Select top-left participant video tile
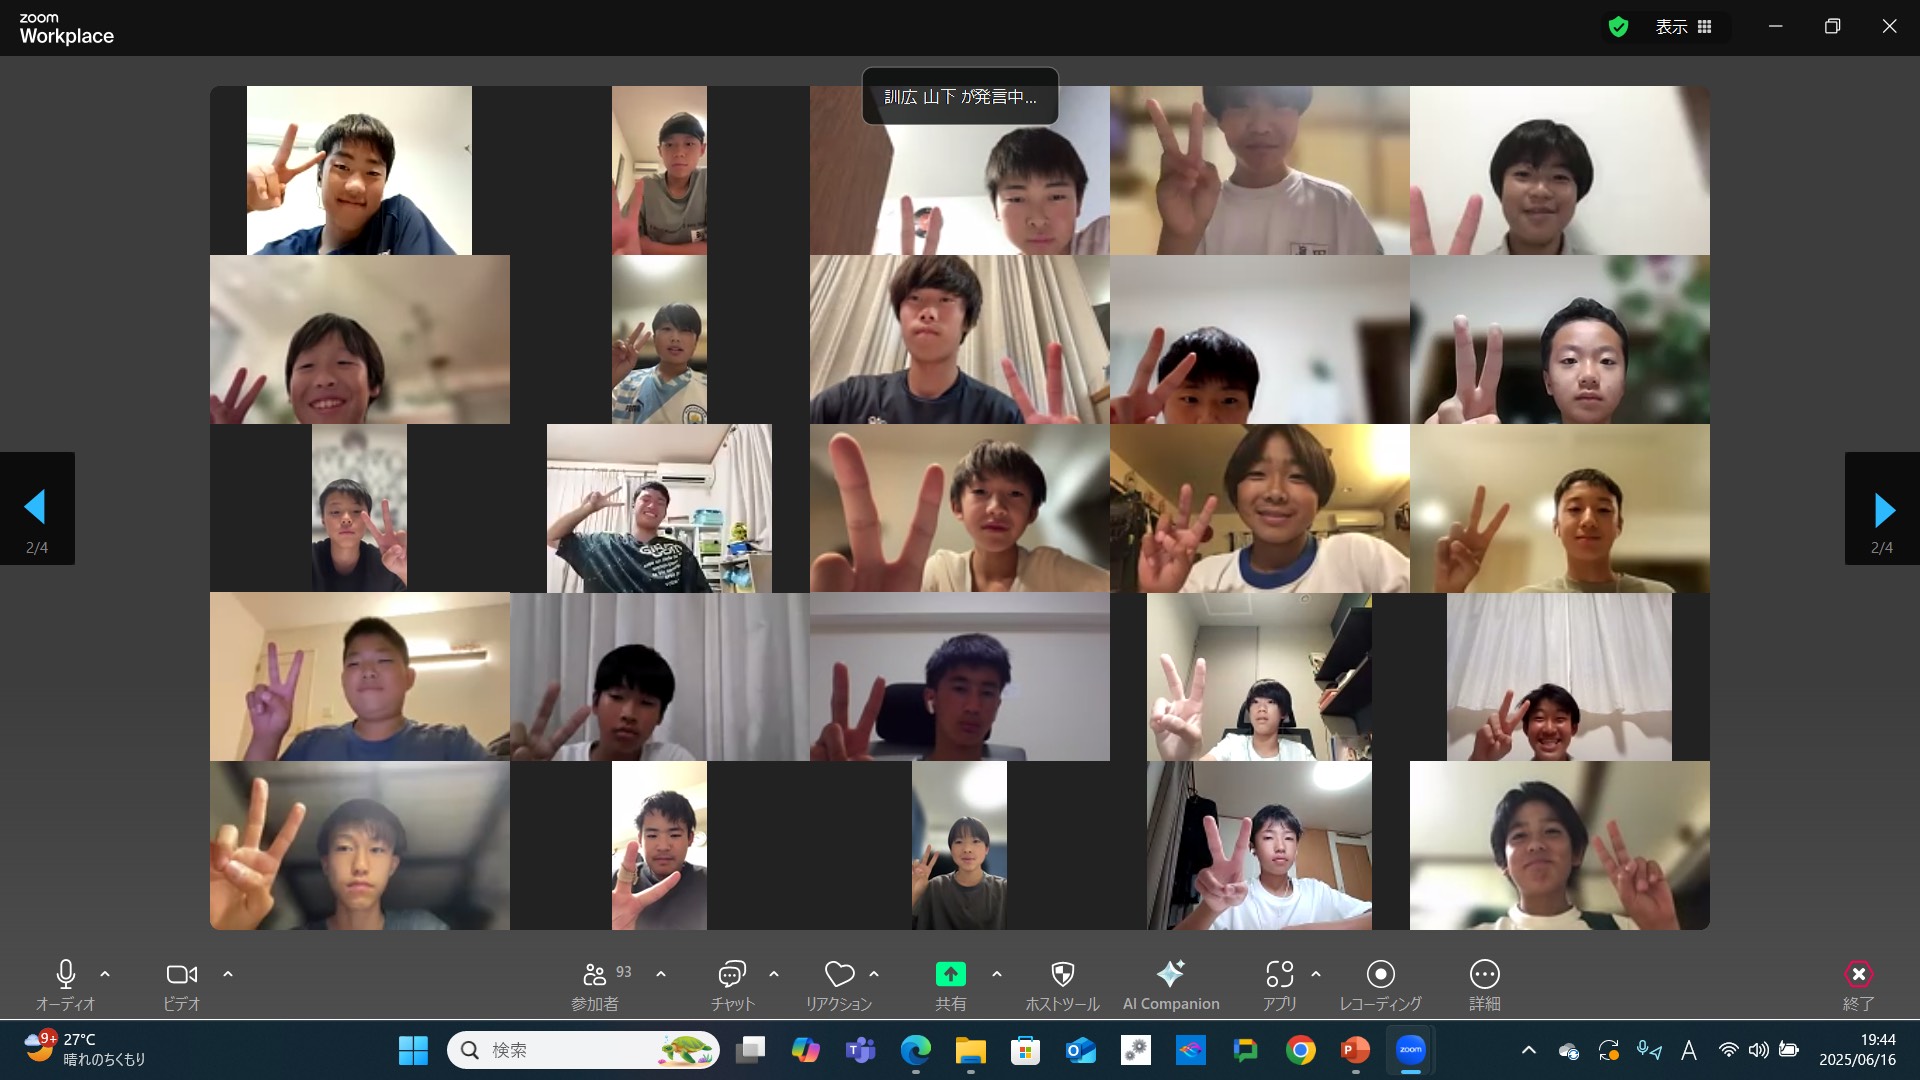The height and width of the screenshot is (1080, 1920). coord(359,170)
